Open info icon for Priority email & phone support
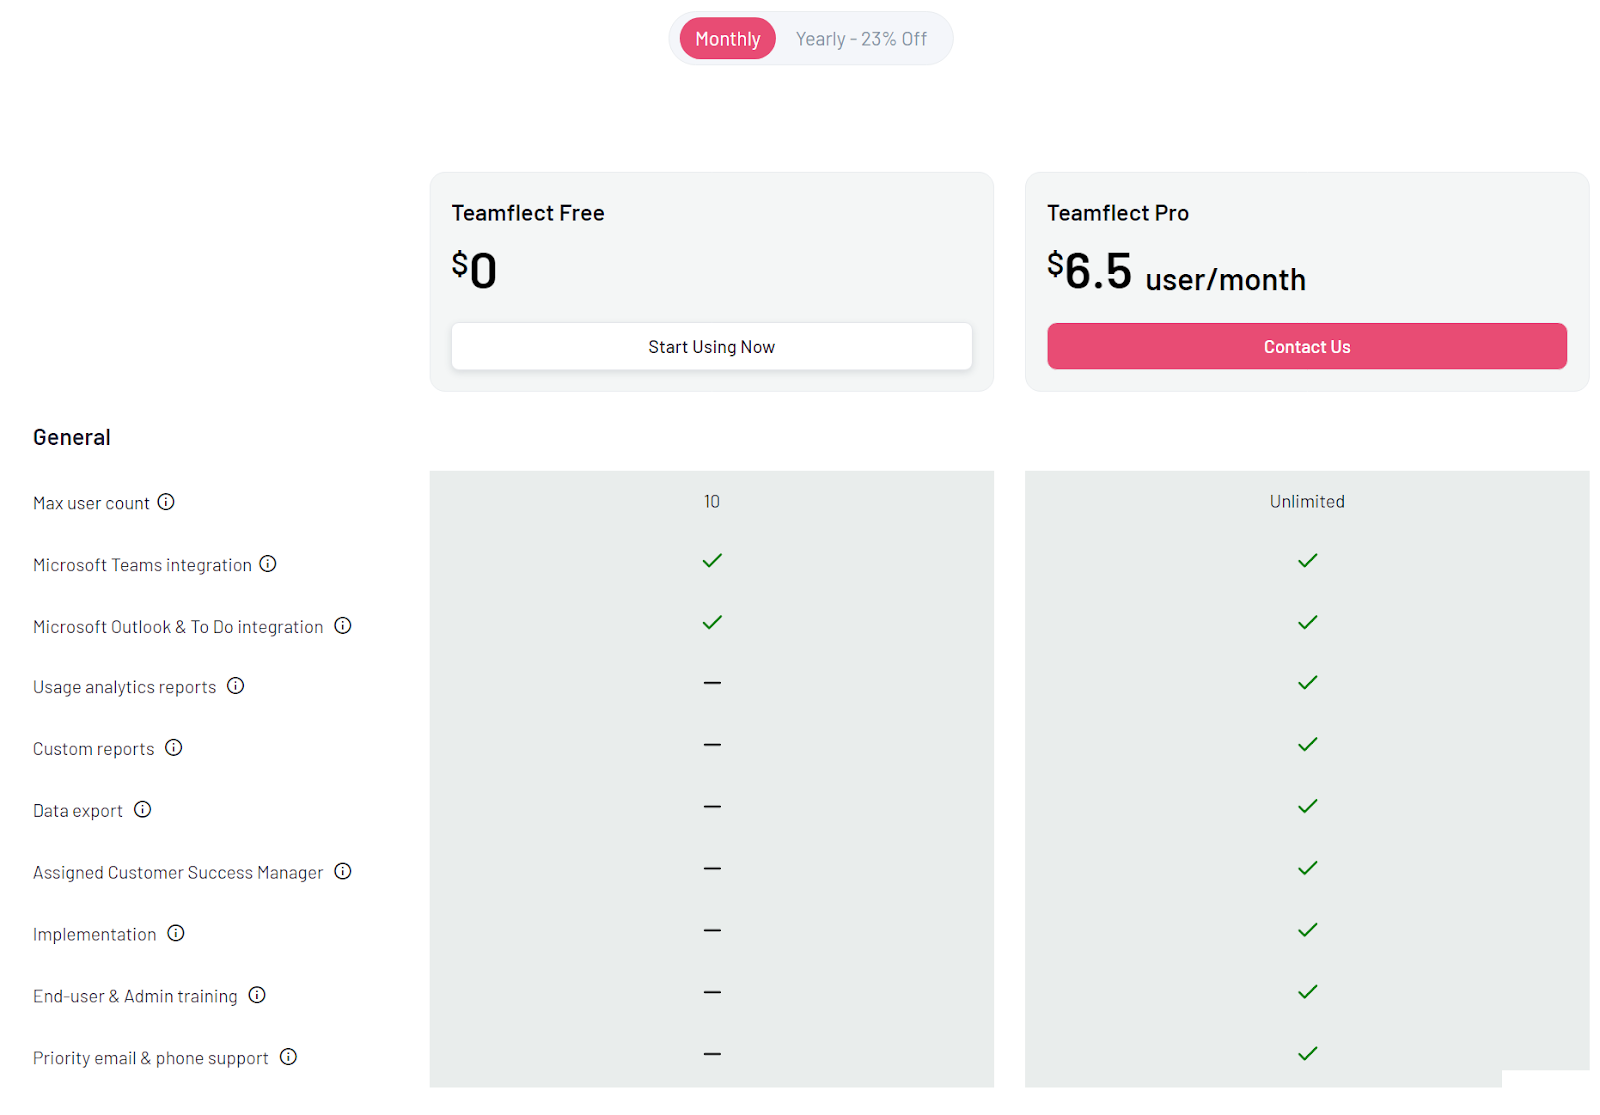The height and width of the screenshot is (1115, 1600). [x=289, y=1057]
